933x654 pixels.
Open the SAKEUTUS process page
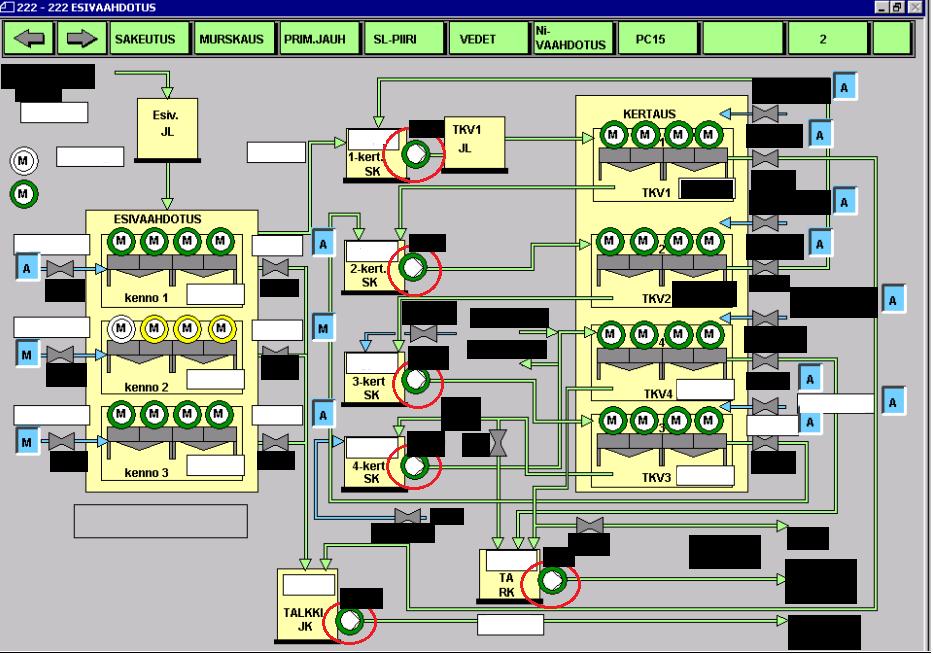(x=149, y=39)
